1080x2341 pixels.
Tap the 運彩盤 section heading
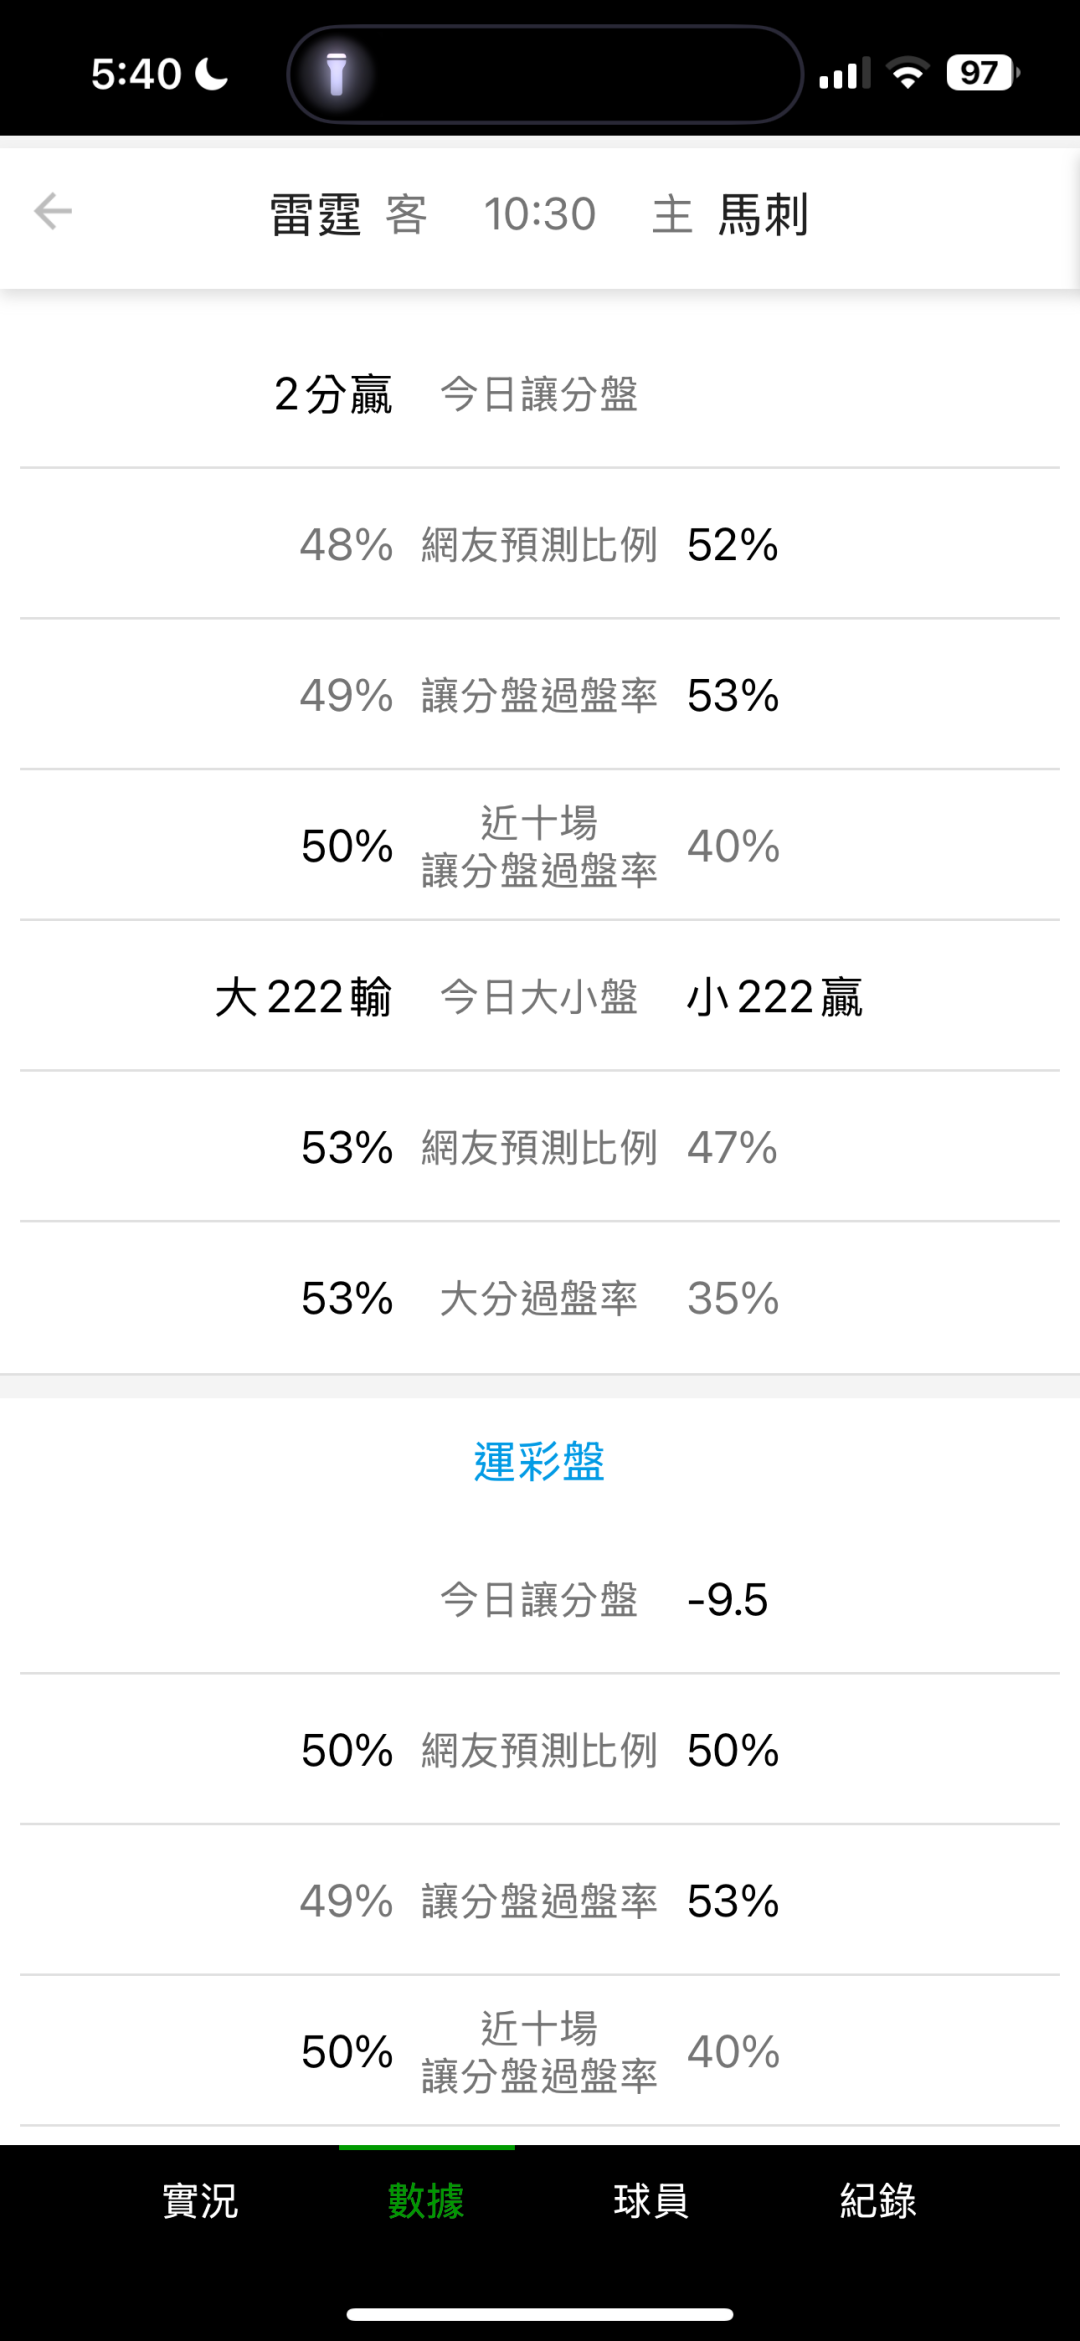[539, 1462]
